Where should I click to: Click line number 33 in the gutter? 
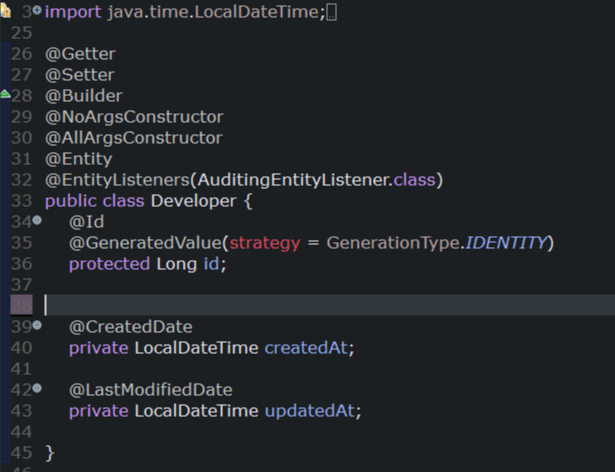point(22,201)
